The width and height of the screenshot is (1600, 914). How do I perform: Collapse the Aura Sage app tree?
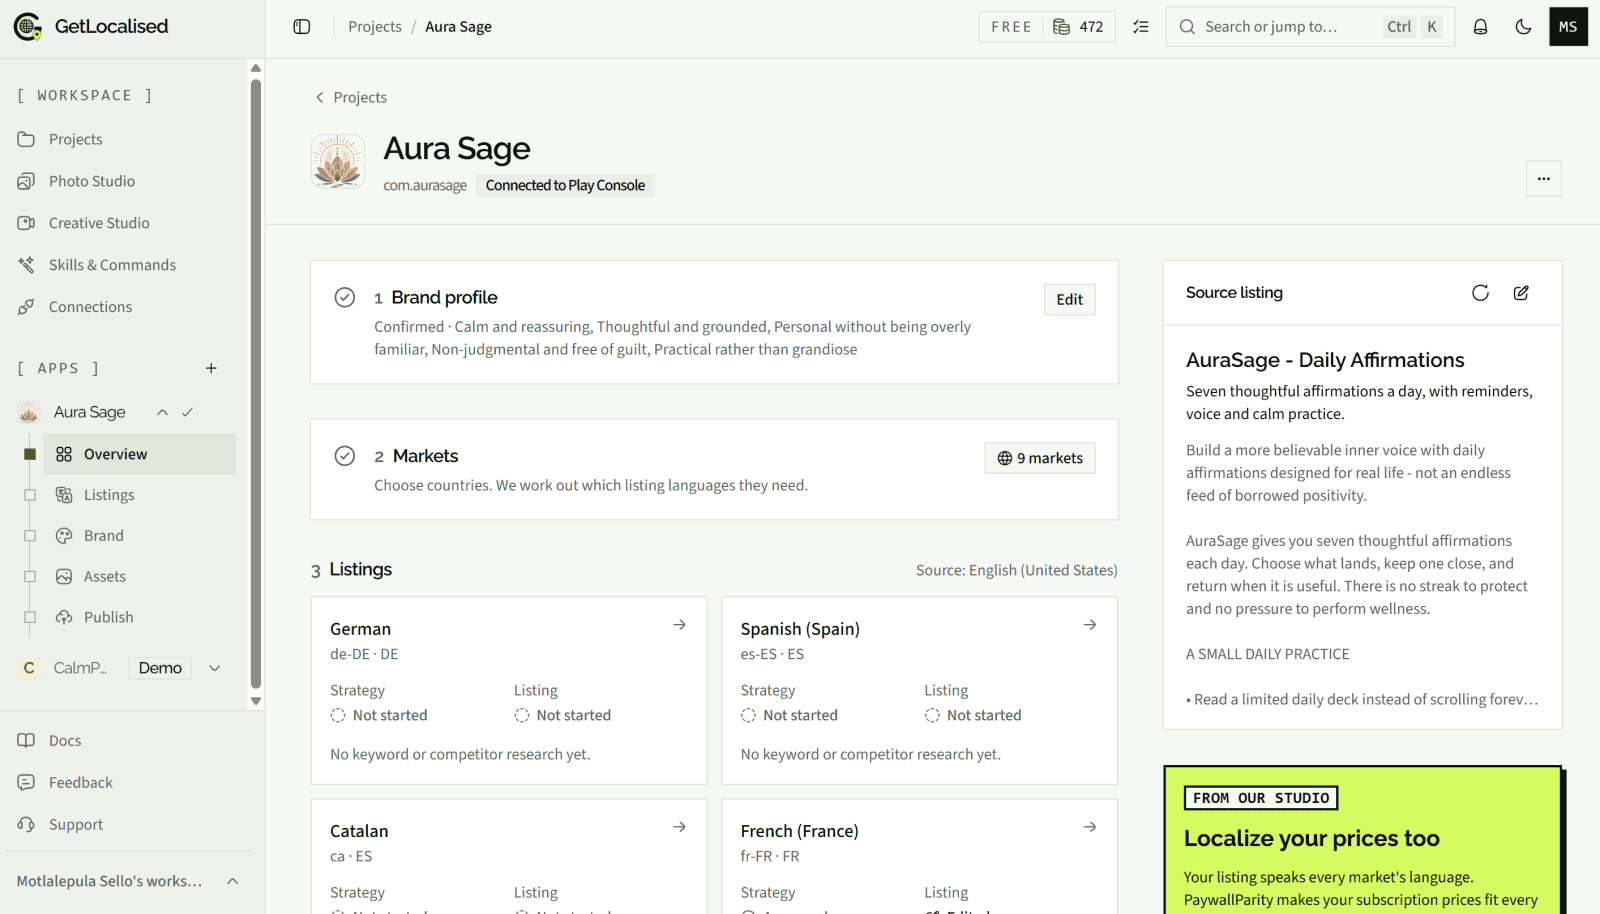[162, 412]
